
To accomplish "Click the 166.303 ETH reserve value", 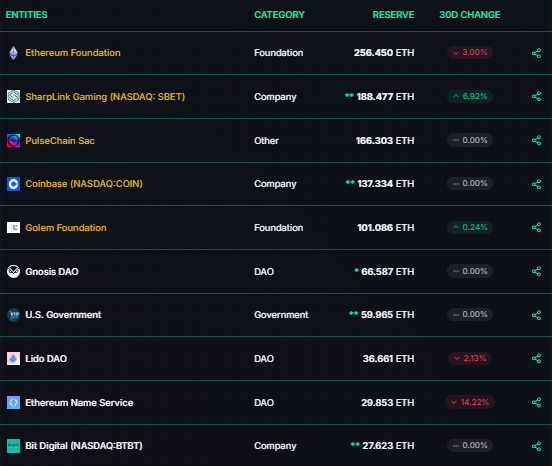I will pyautogui.click(x=385, y=141).
